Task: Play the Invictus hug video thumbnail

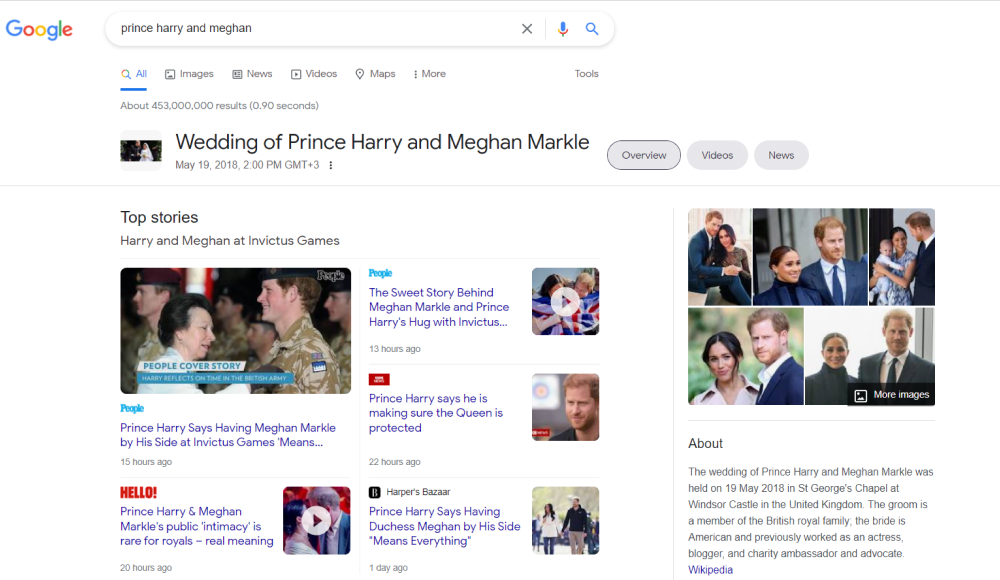Action: tap(565, 301)
